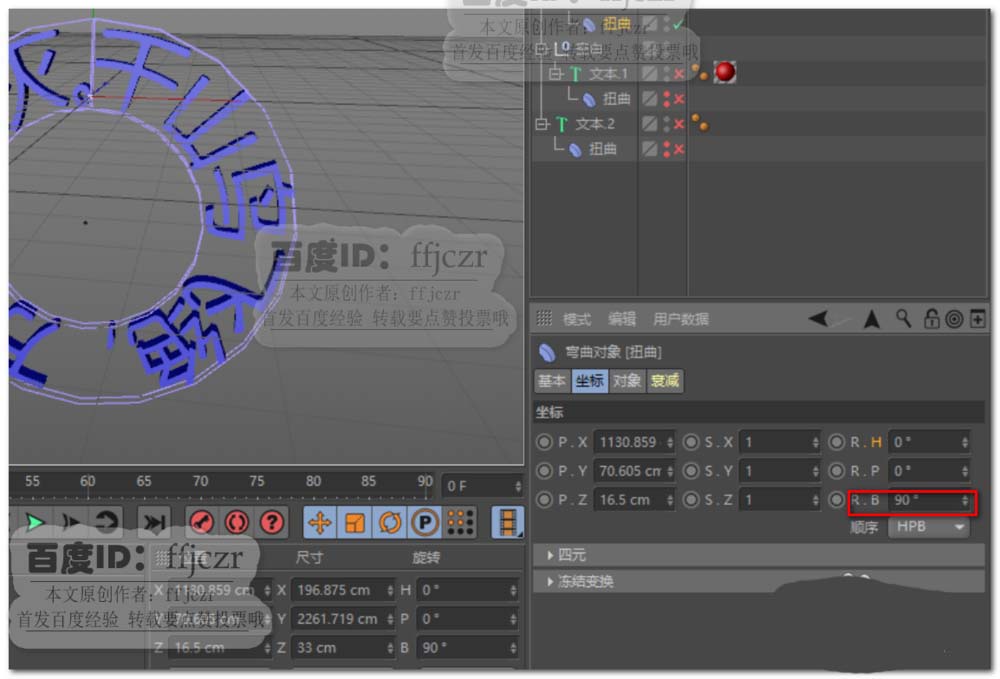Click the new attribute manager plus icon

(x=977, y=318)
